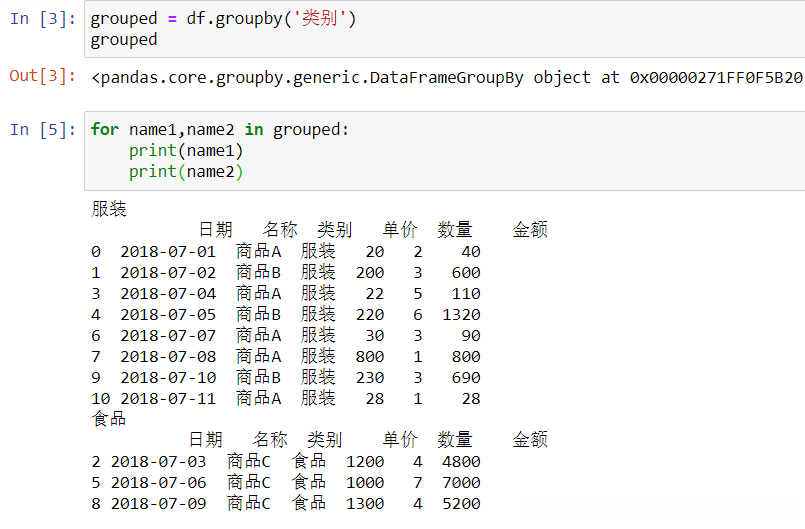Click the for loop code cell In [5]

pos(445,150)
